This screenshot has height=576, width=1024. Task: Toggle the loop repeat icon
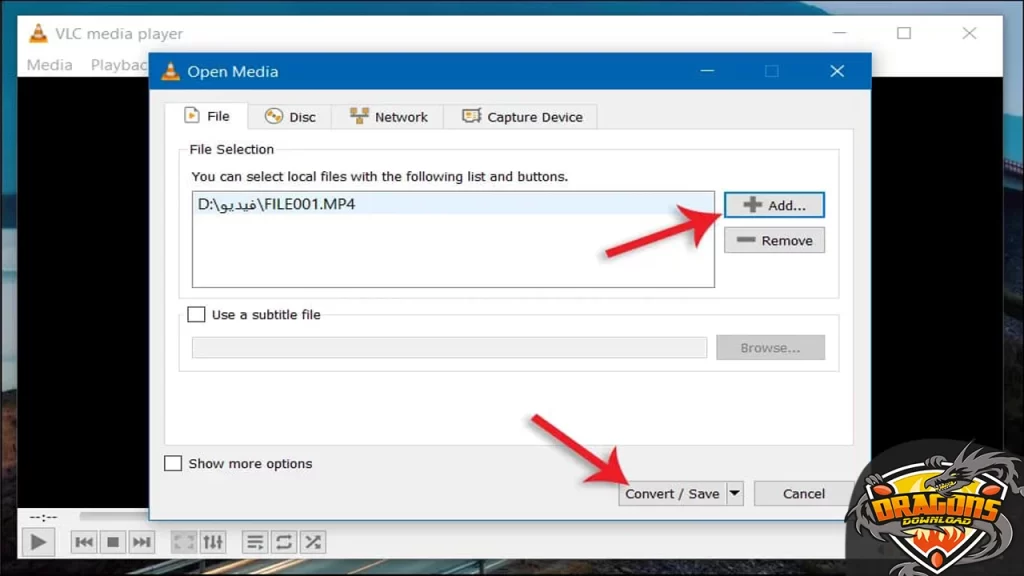[x=284, y=542]
